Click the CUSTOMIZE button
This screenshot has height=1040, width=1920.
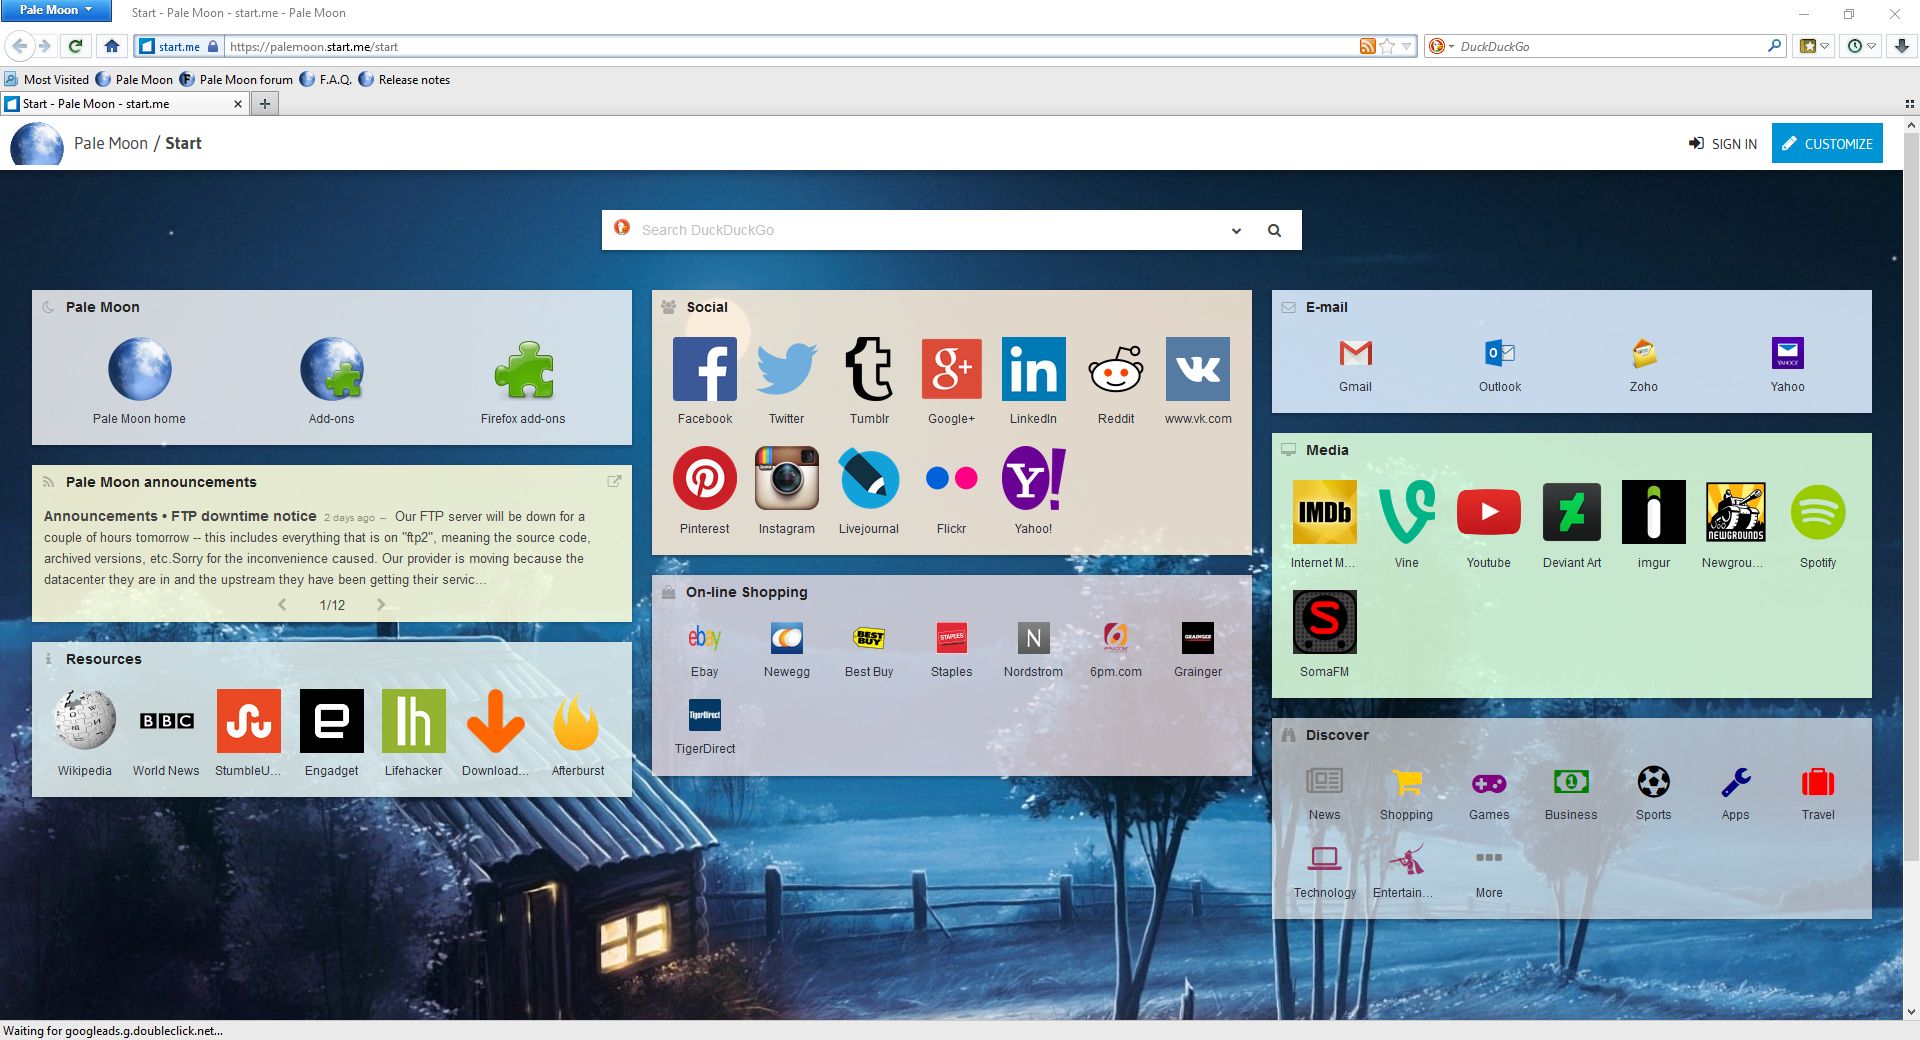tap(1827, 143)
